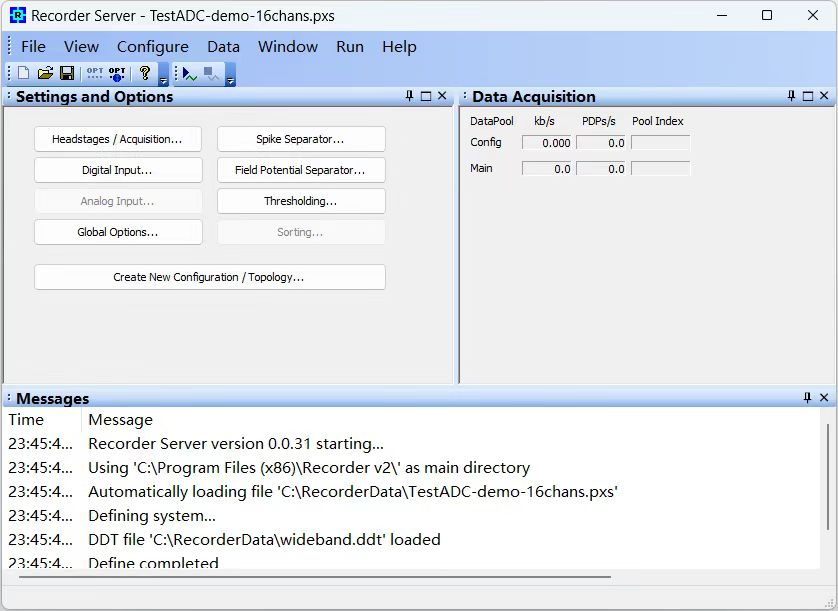Image resolution: width=838 pixels, height=611 pixels.
Task: Start data acquisition with the play icon
Action: point(189,74)
